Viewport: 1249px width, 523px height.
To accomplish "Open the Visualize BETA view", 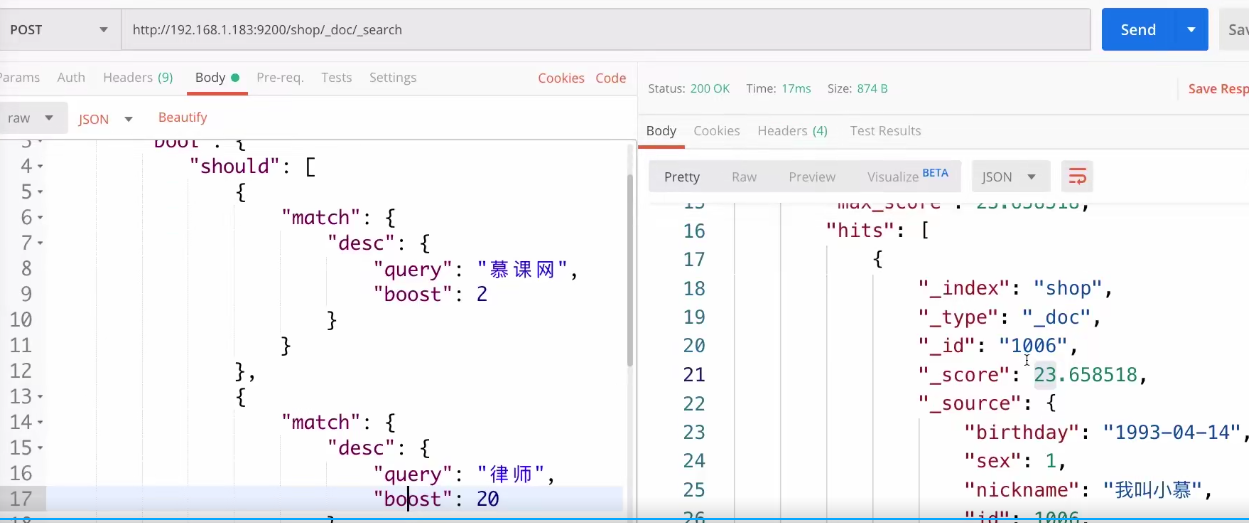I will 907,176.
